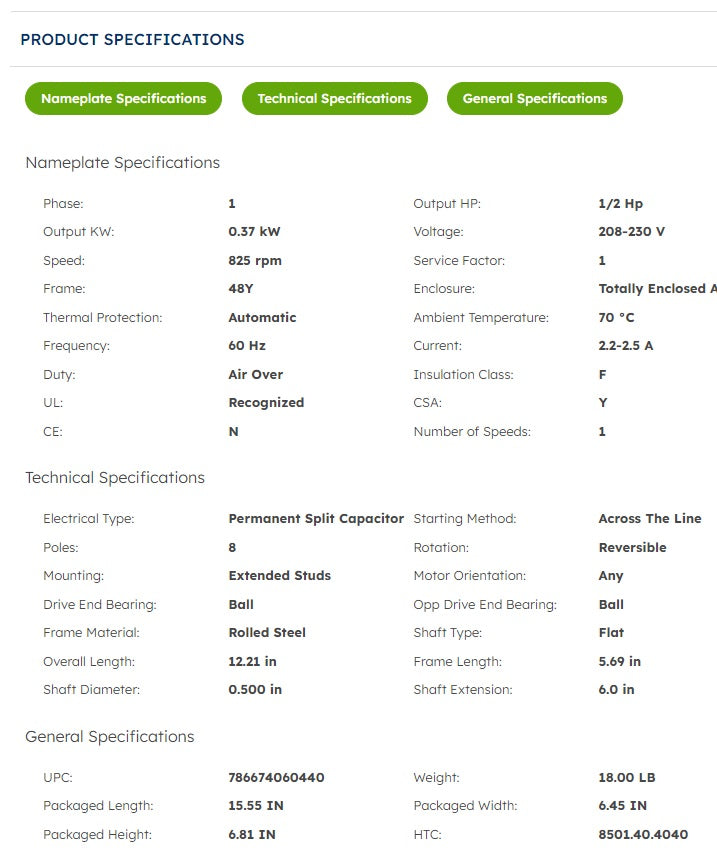
Task: Click the Nameplate Specifications green button
Action: pos(123,99)
